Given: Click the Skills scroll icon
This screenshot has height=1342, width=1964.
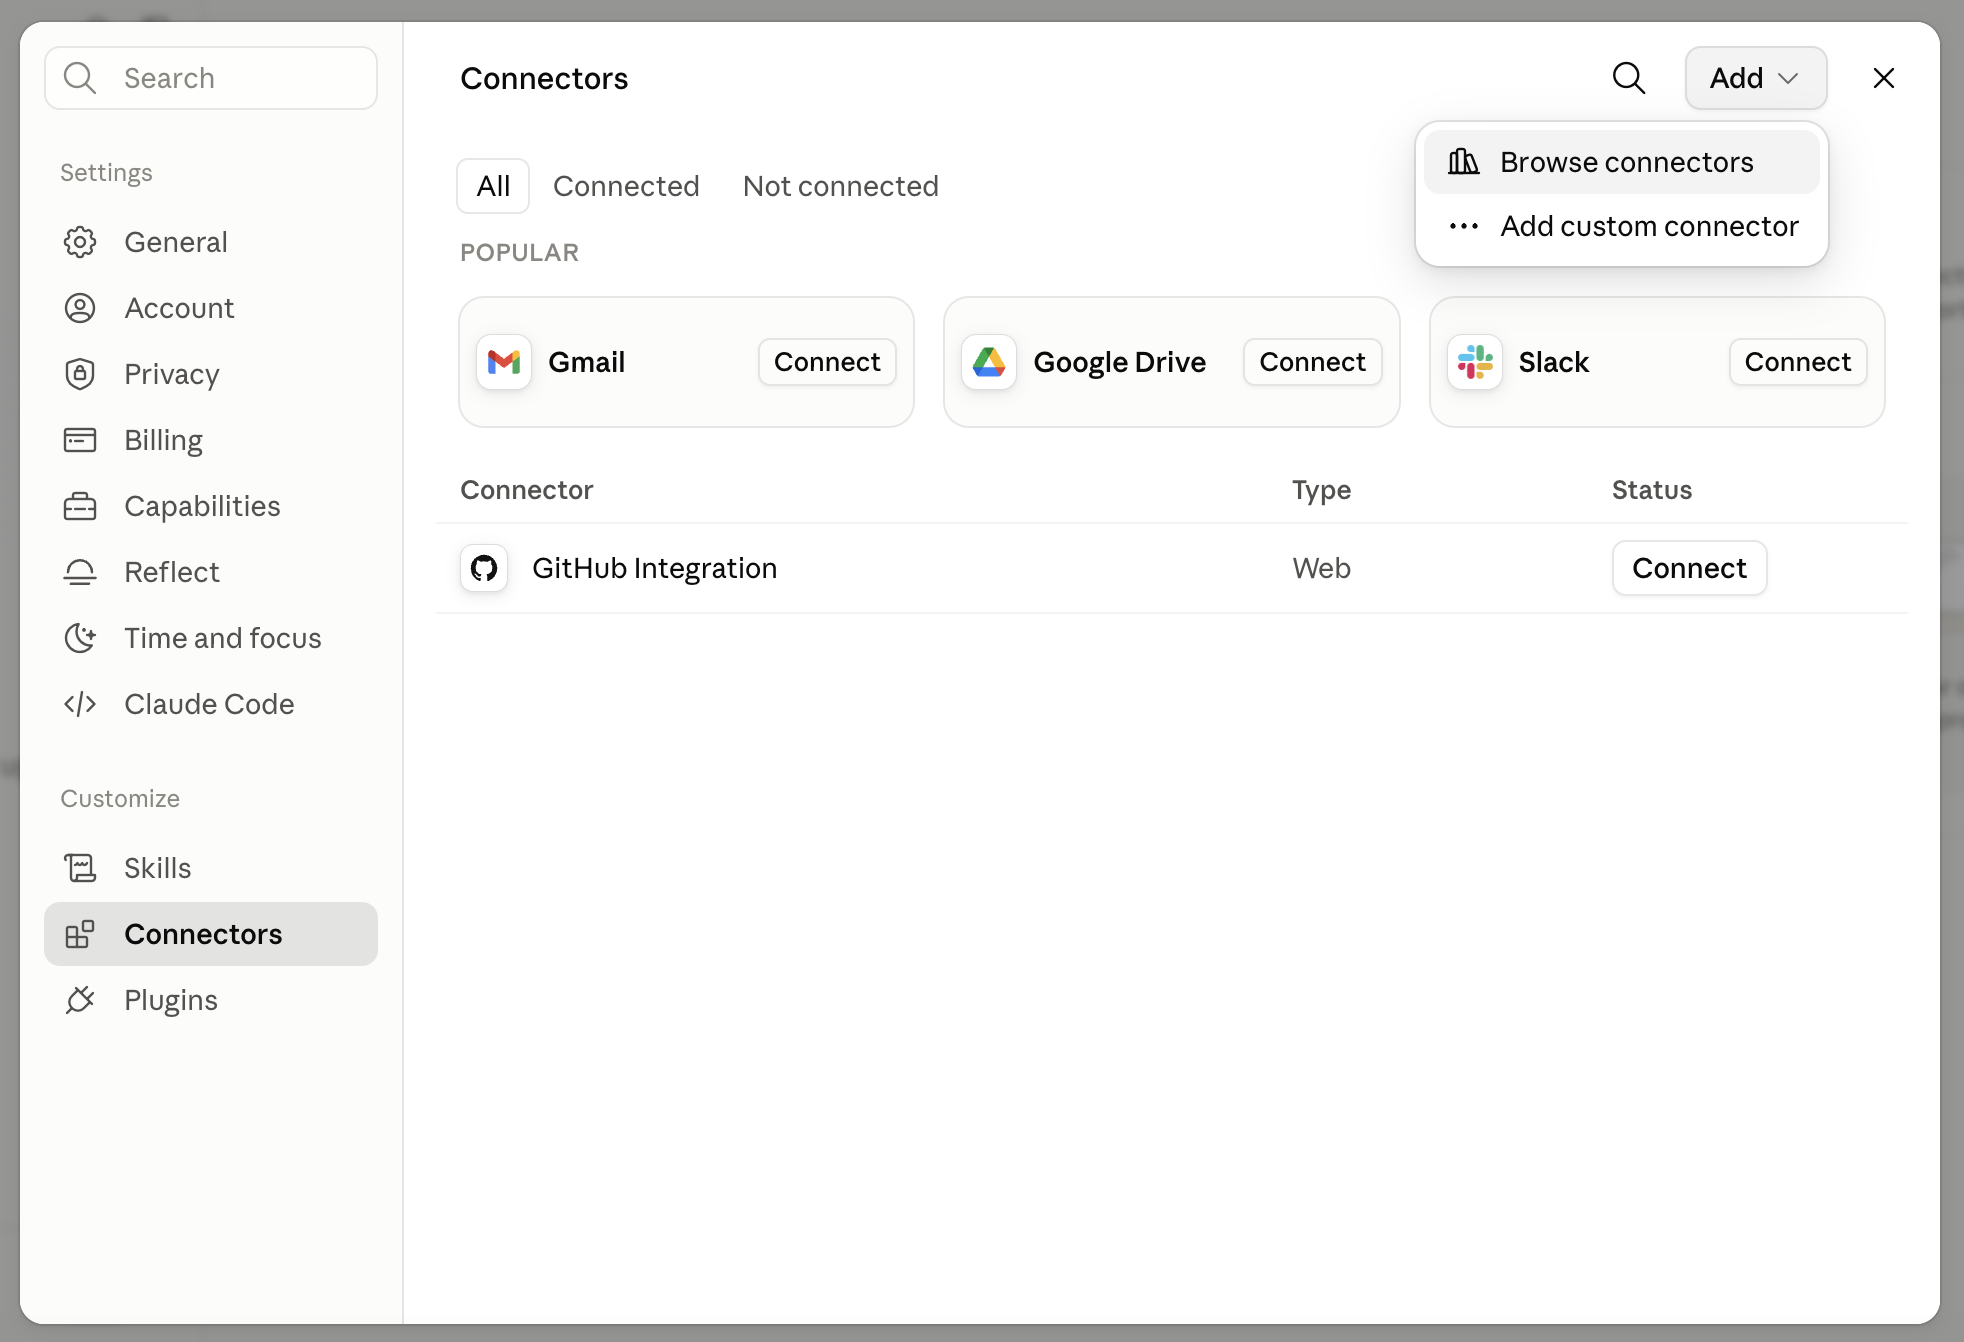Looking at the screenshot, I should coord(80,868).
